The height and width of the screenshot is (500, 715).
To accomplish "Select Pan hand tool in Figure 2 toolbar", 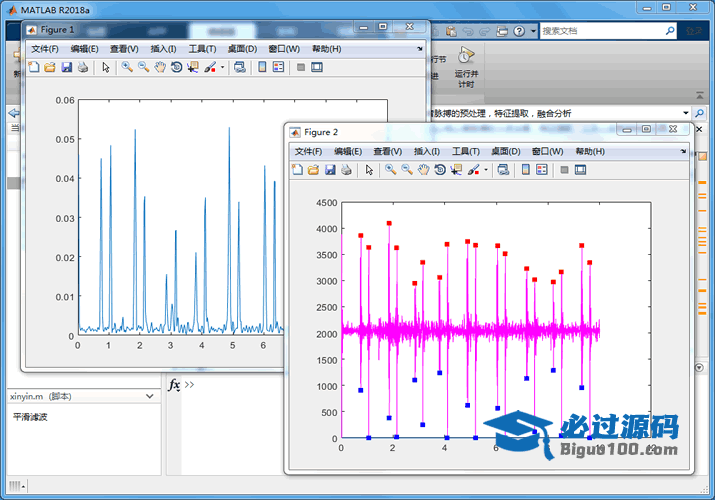I will (423, 170).
